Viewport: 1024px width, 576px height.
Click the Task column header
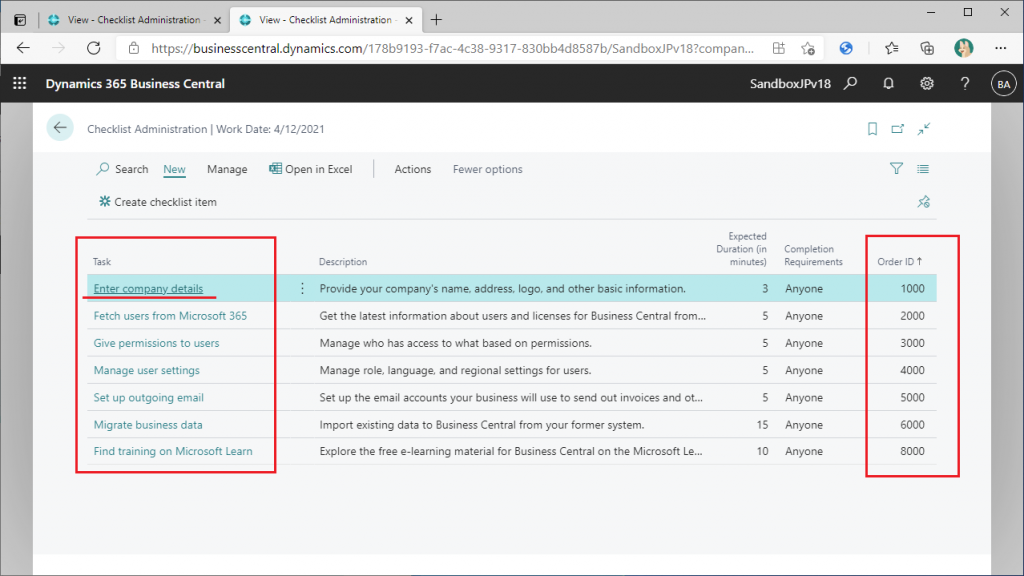click(x=102, y=261)
